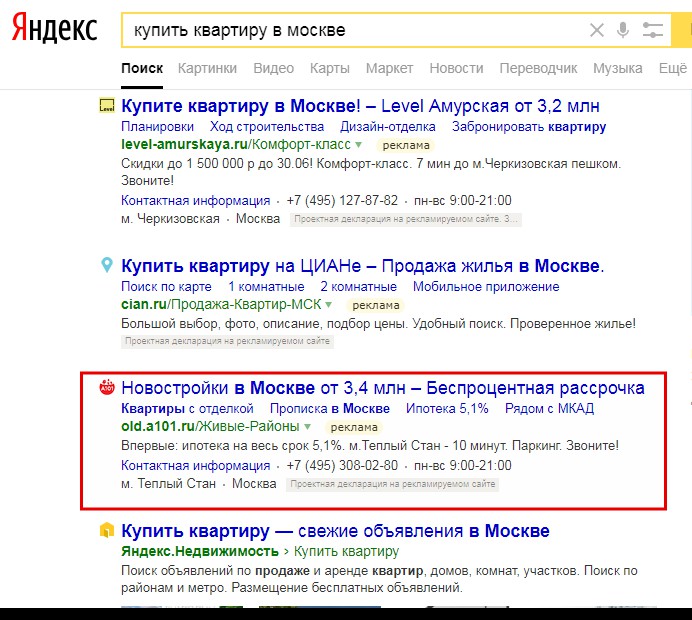692x620 pixels.
Task: Go to the Новости tab
Action: [456, 68]
